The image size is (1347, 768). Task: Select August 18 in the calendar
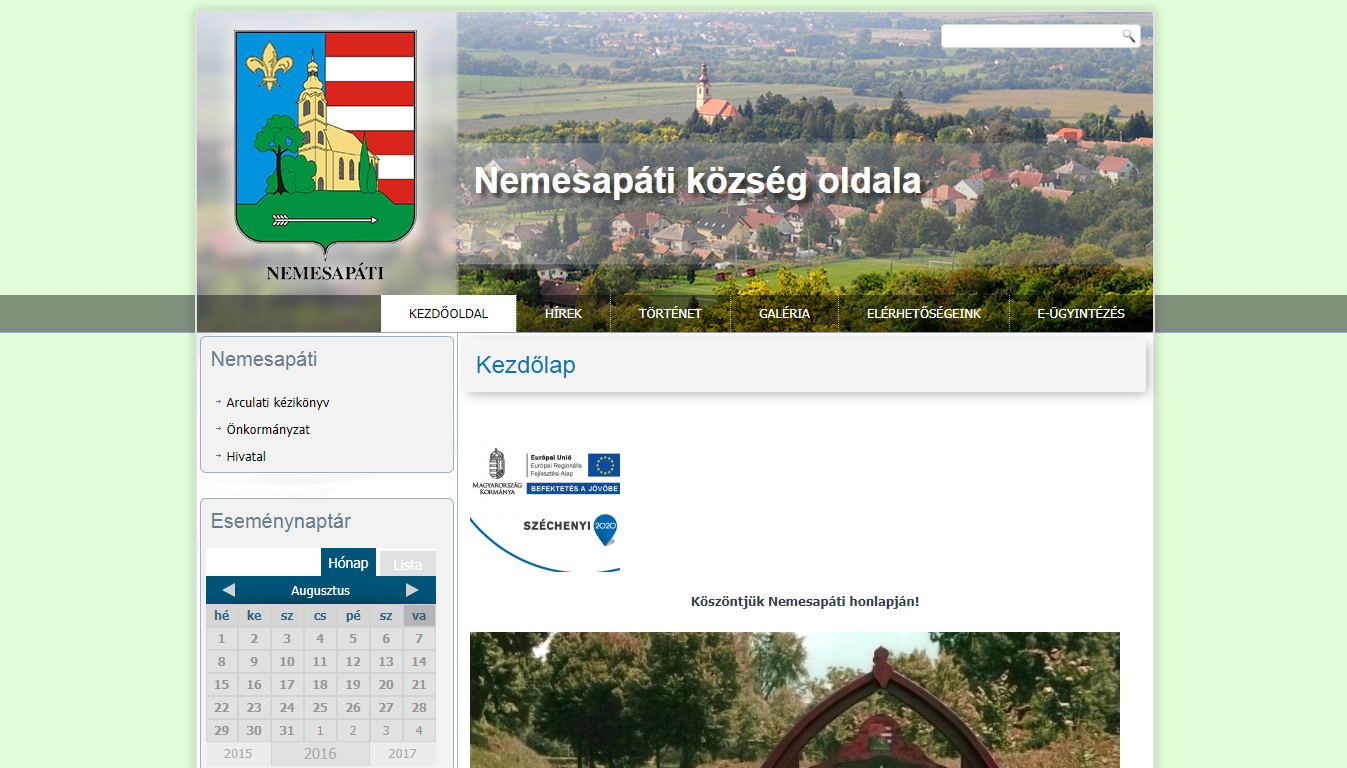coord(320,685)
